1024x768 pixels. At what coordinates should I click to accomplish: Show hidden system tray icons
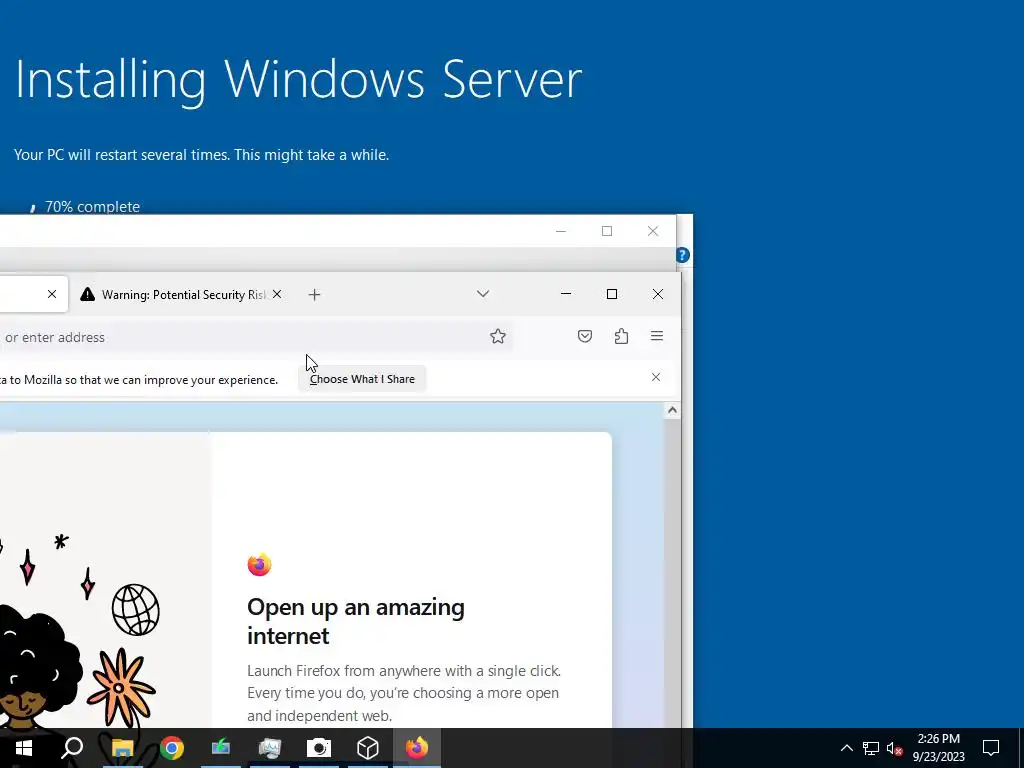846,748
